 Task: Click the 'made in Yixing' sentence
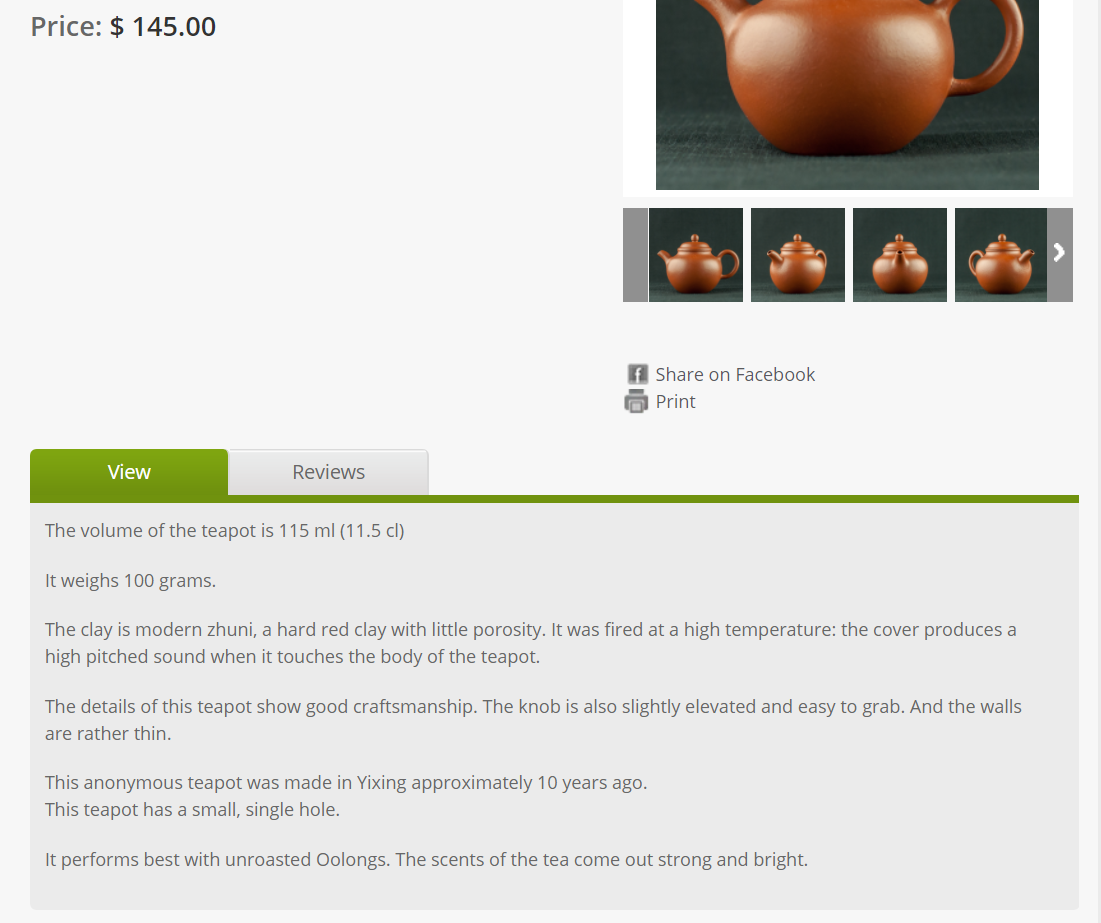coord(346,783)
